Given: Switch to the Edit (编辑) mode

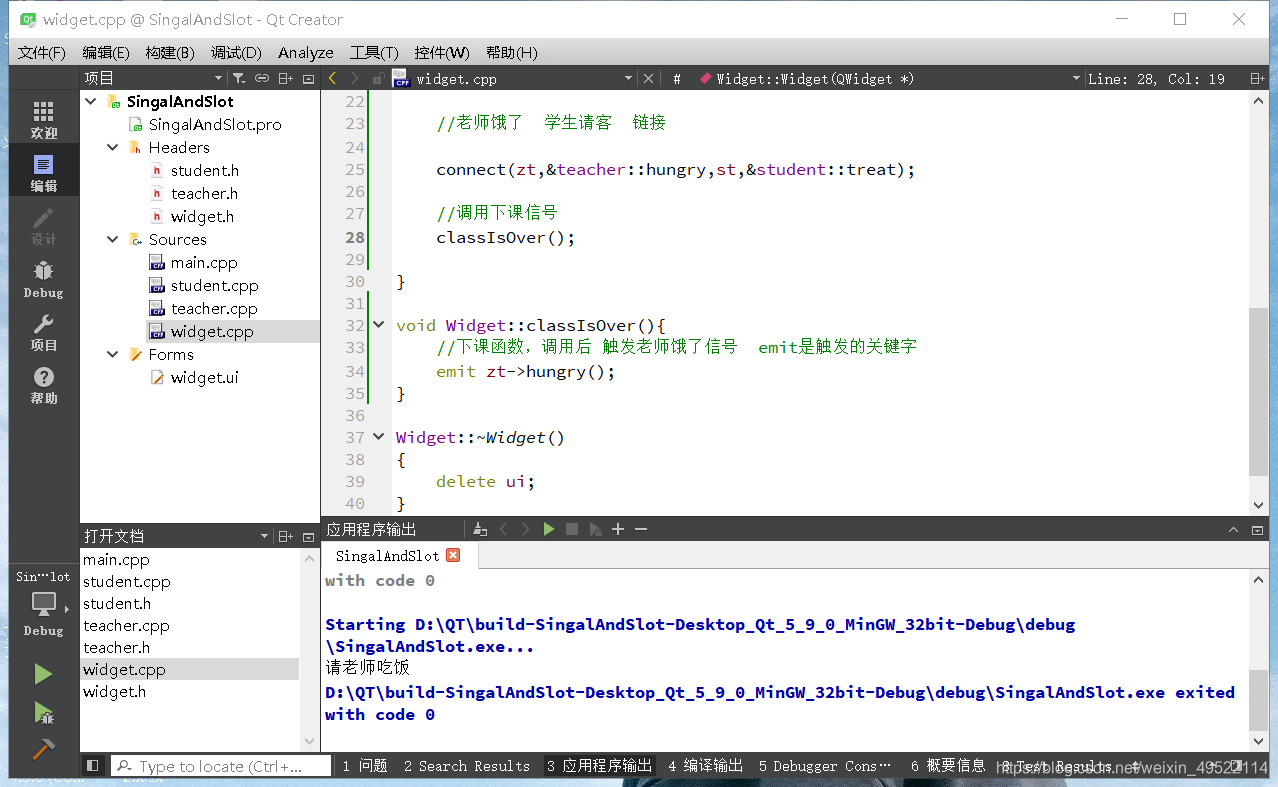Looking at the screenshot, I should [43, 173].
